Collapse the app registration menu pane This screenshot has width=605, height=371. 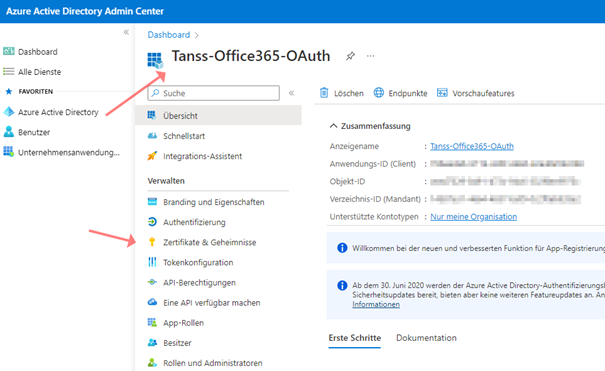[291, 93]
